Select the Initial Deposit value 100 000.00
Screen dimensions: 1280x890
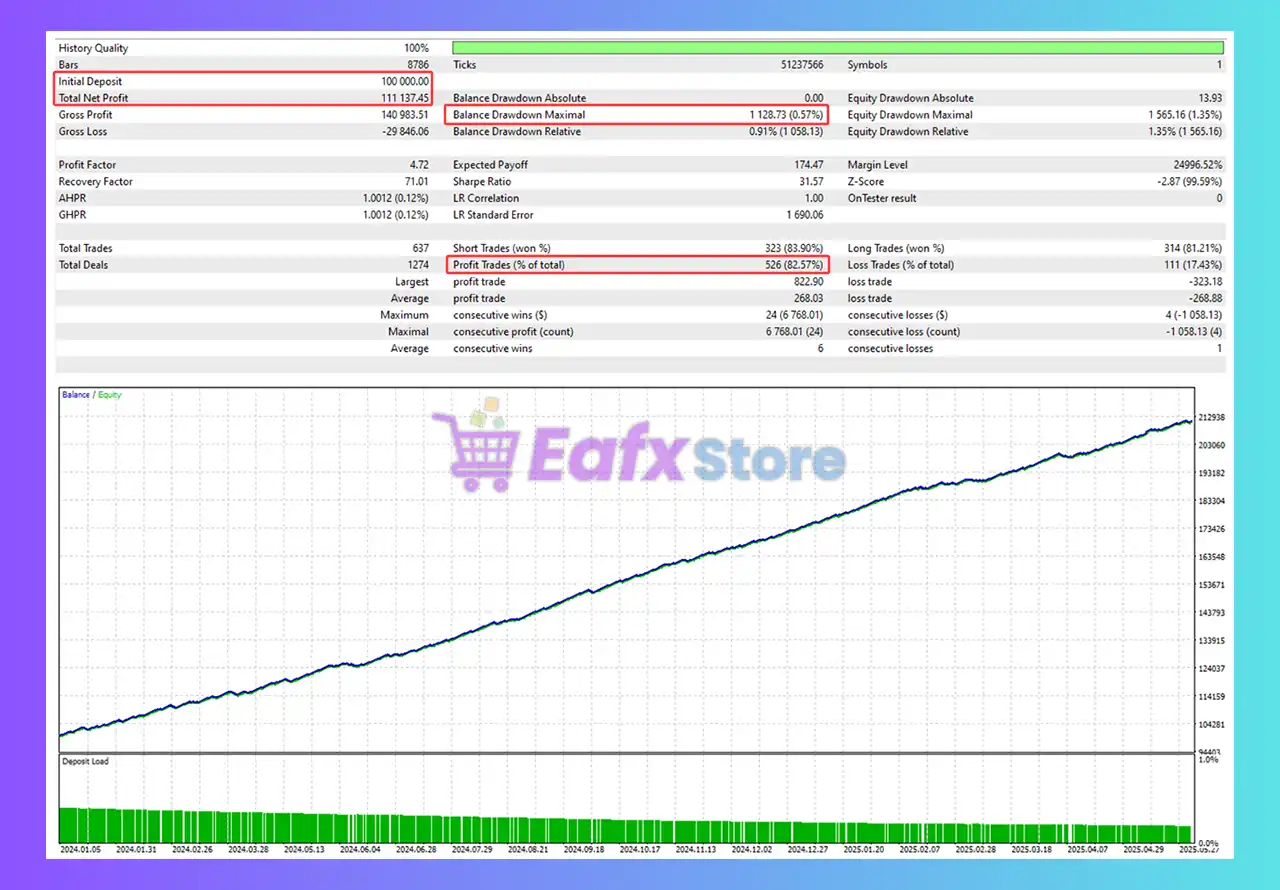point(399,81)
